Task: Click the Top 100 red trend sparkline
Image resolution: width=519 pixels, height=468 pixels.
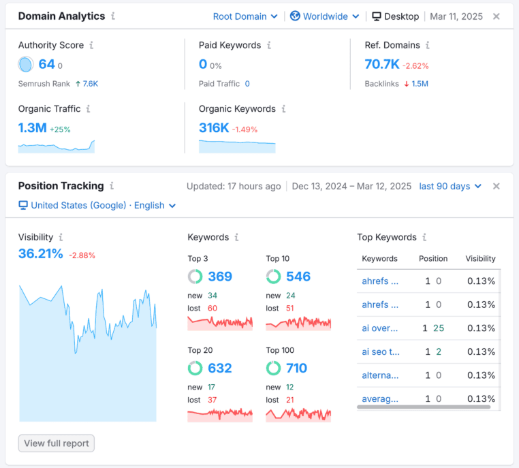Action: pos(298,415)
